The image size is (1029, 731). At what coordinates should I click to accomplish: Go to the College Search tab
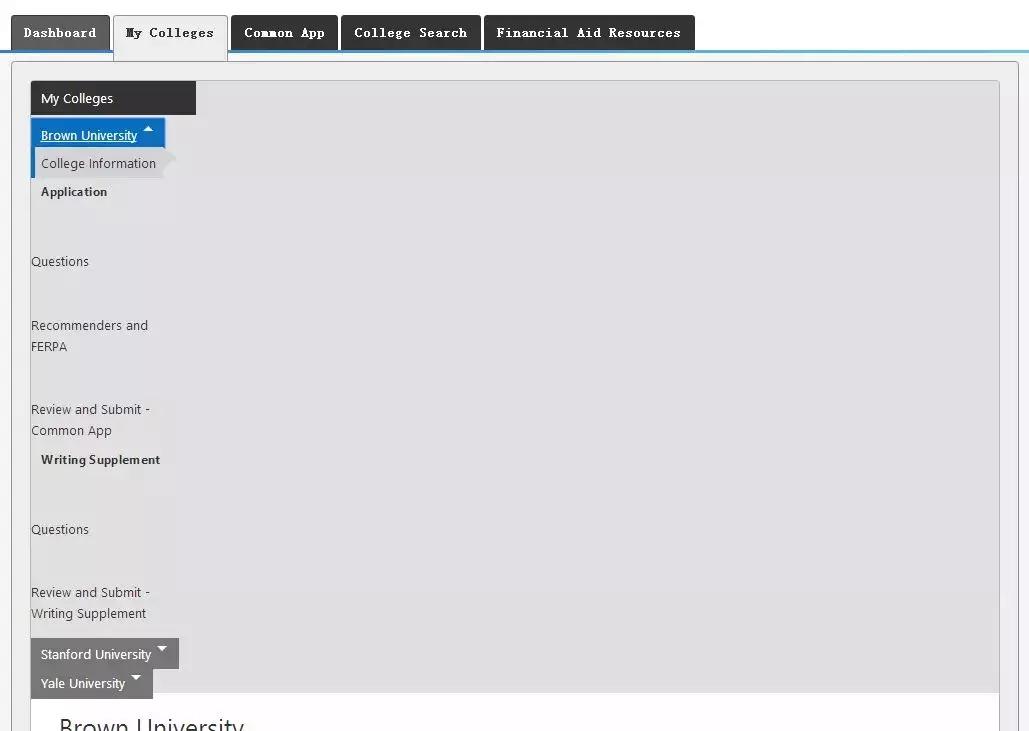[x=411, y=33]
